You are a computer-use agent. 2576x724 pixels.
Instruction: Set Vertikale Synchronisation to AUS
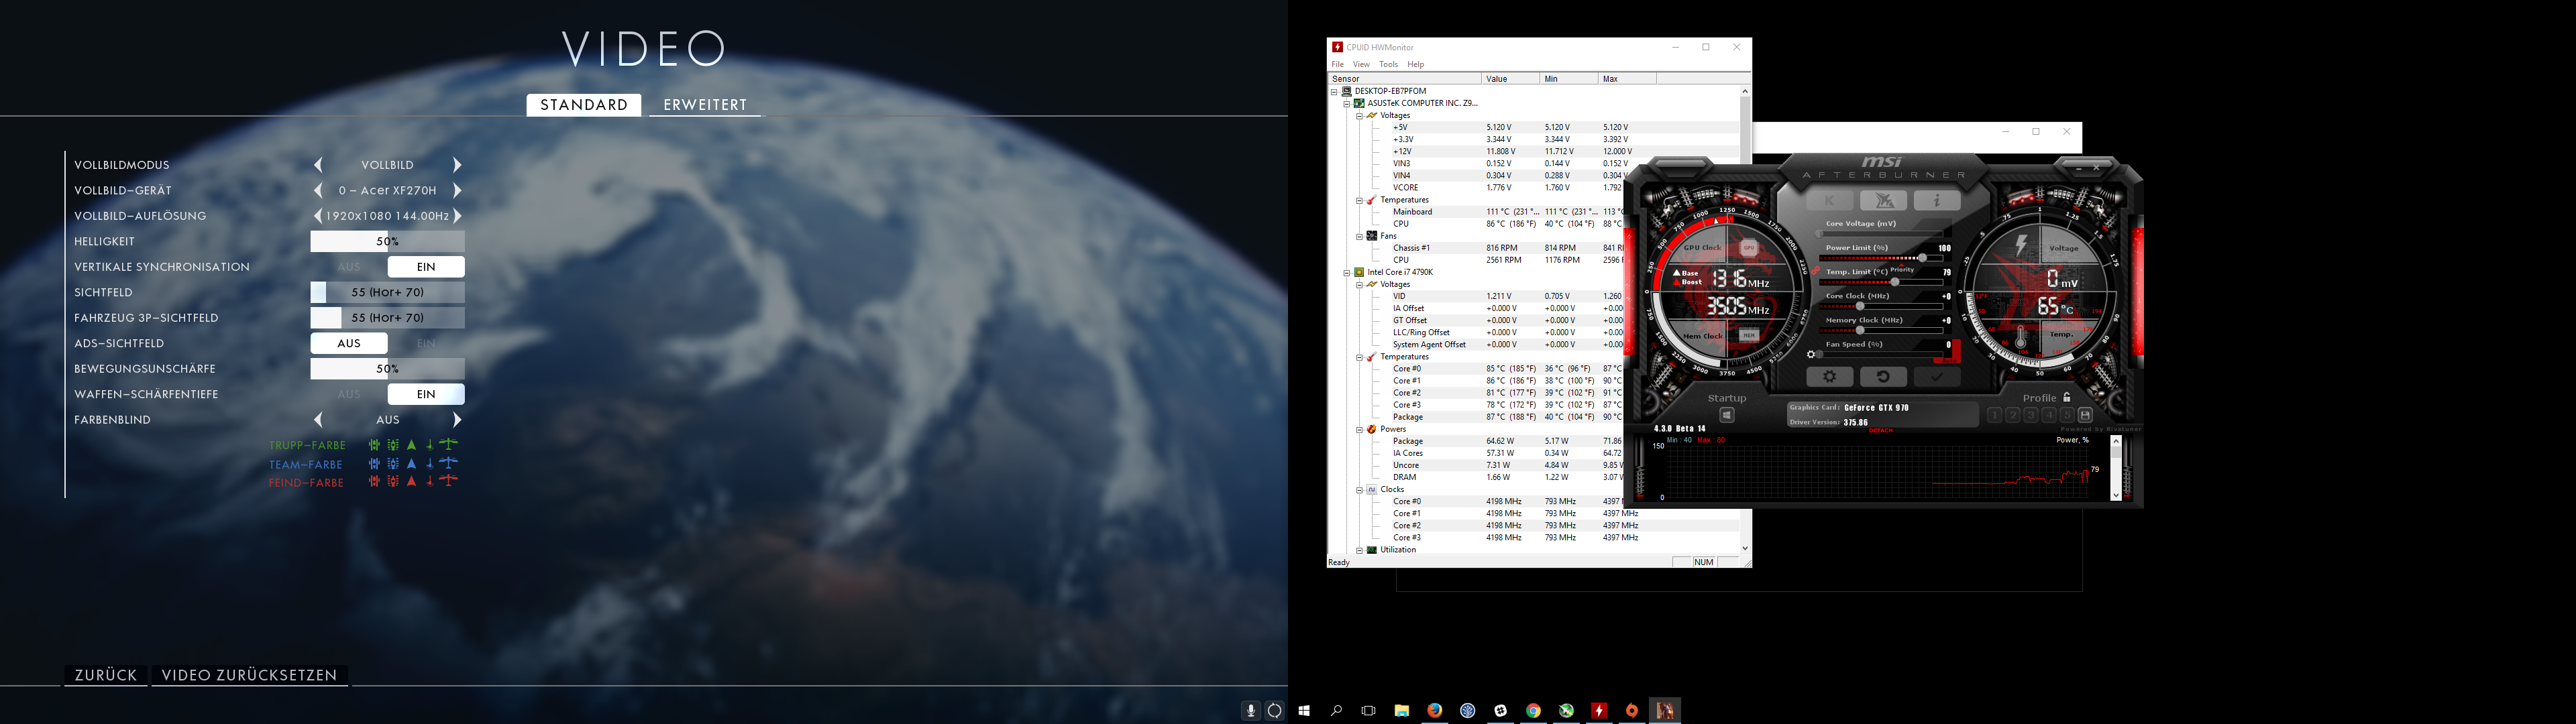click(349, 267)
